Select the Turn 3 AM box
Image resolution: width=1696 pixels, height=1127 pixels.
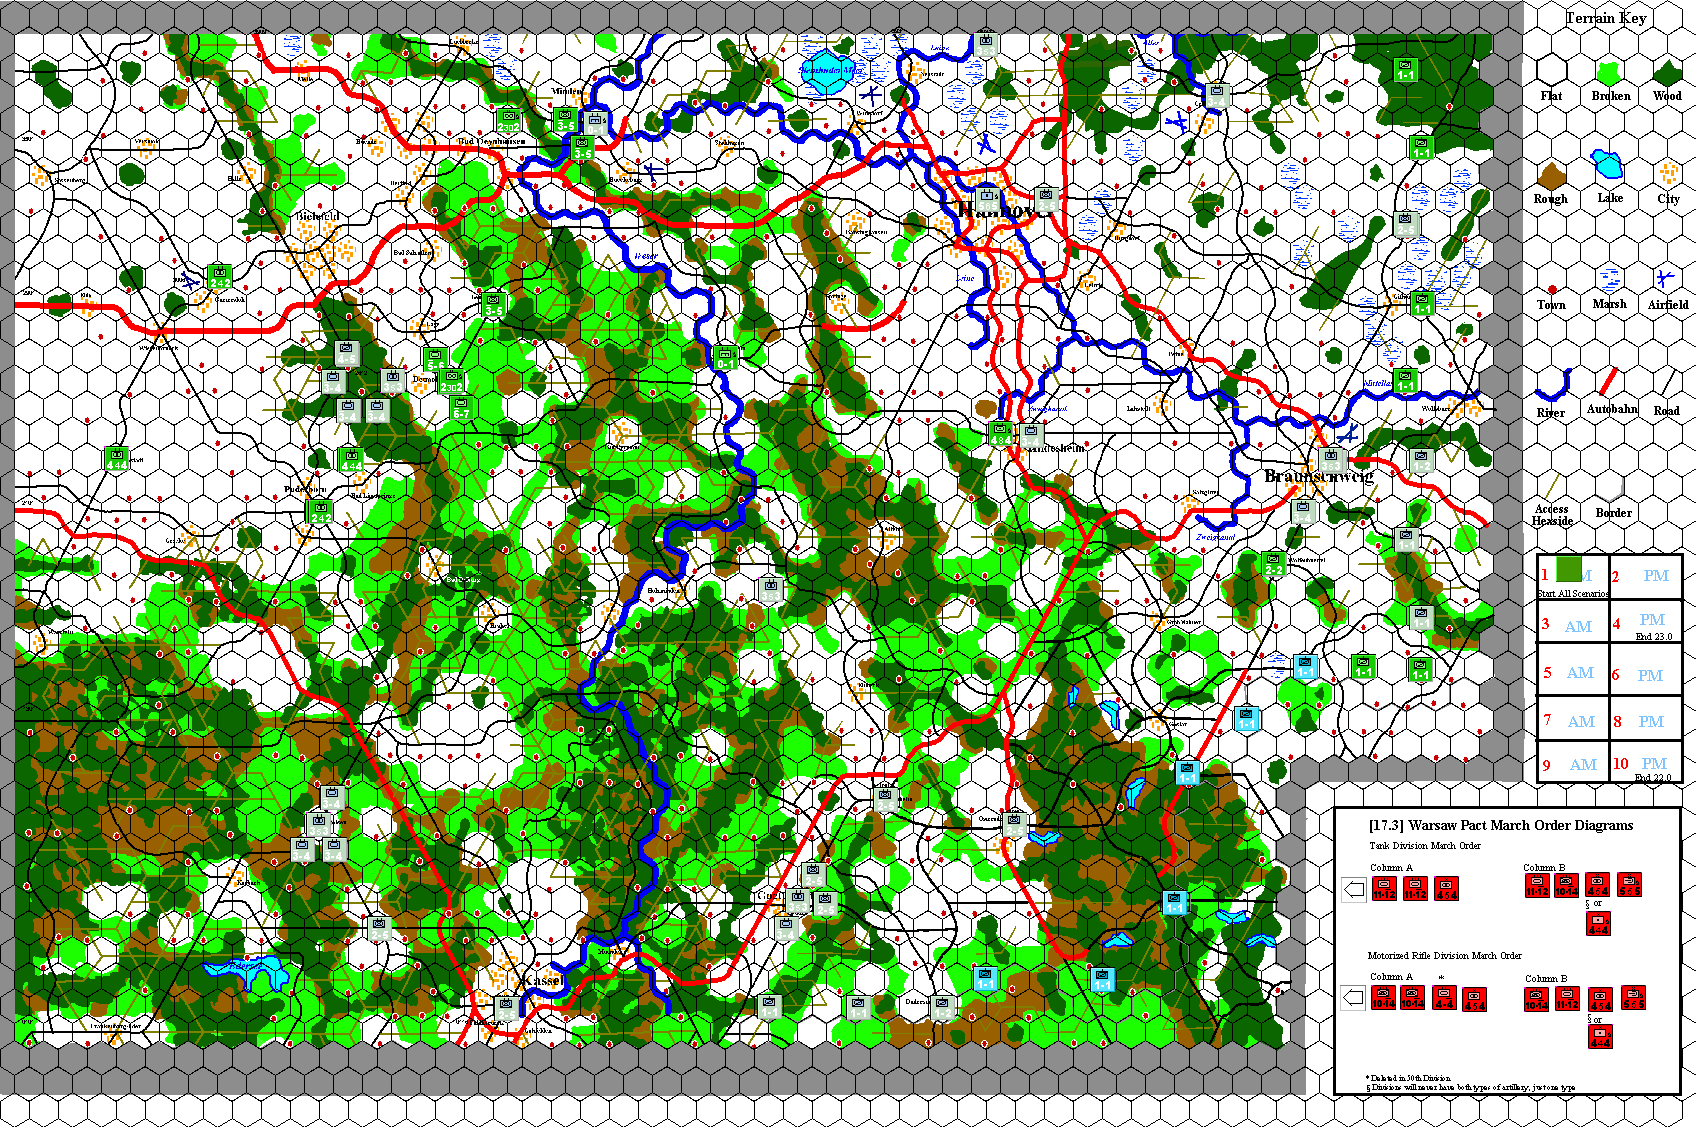click(1574, 622)
